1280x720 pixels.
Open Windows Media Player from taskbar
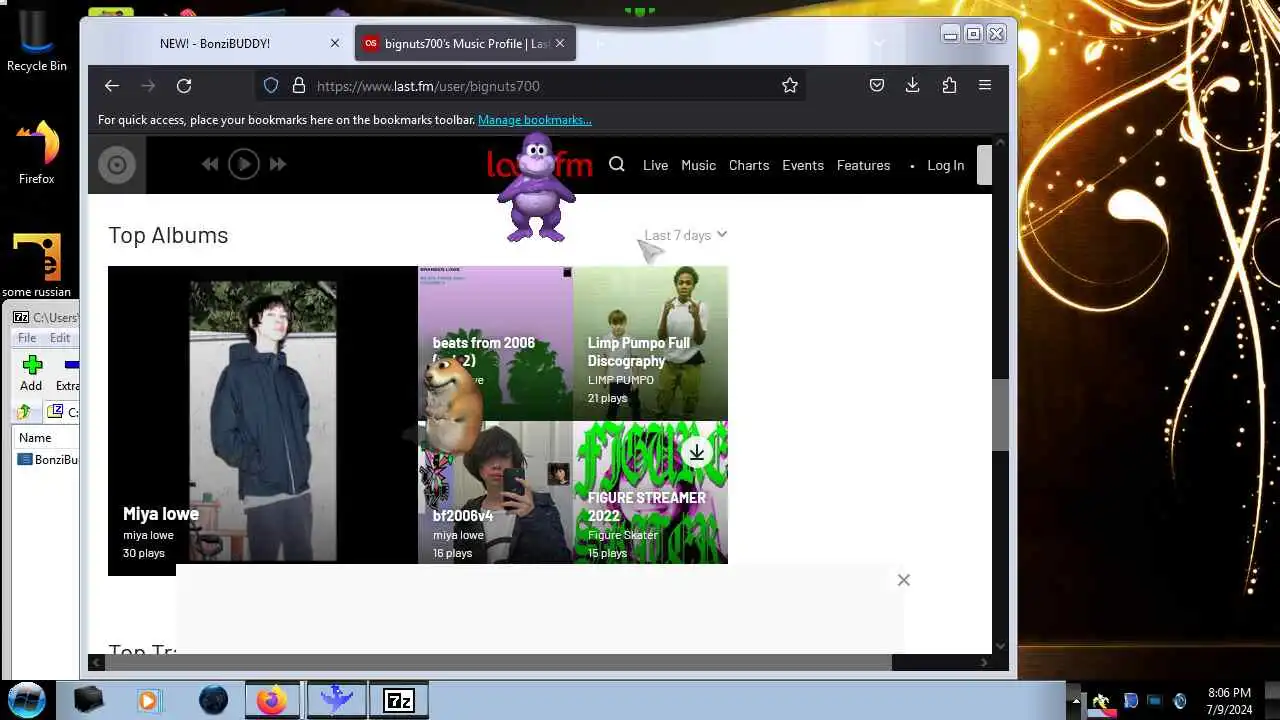point(148,700)
